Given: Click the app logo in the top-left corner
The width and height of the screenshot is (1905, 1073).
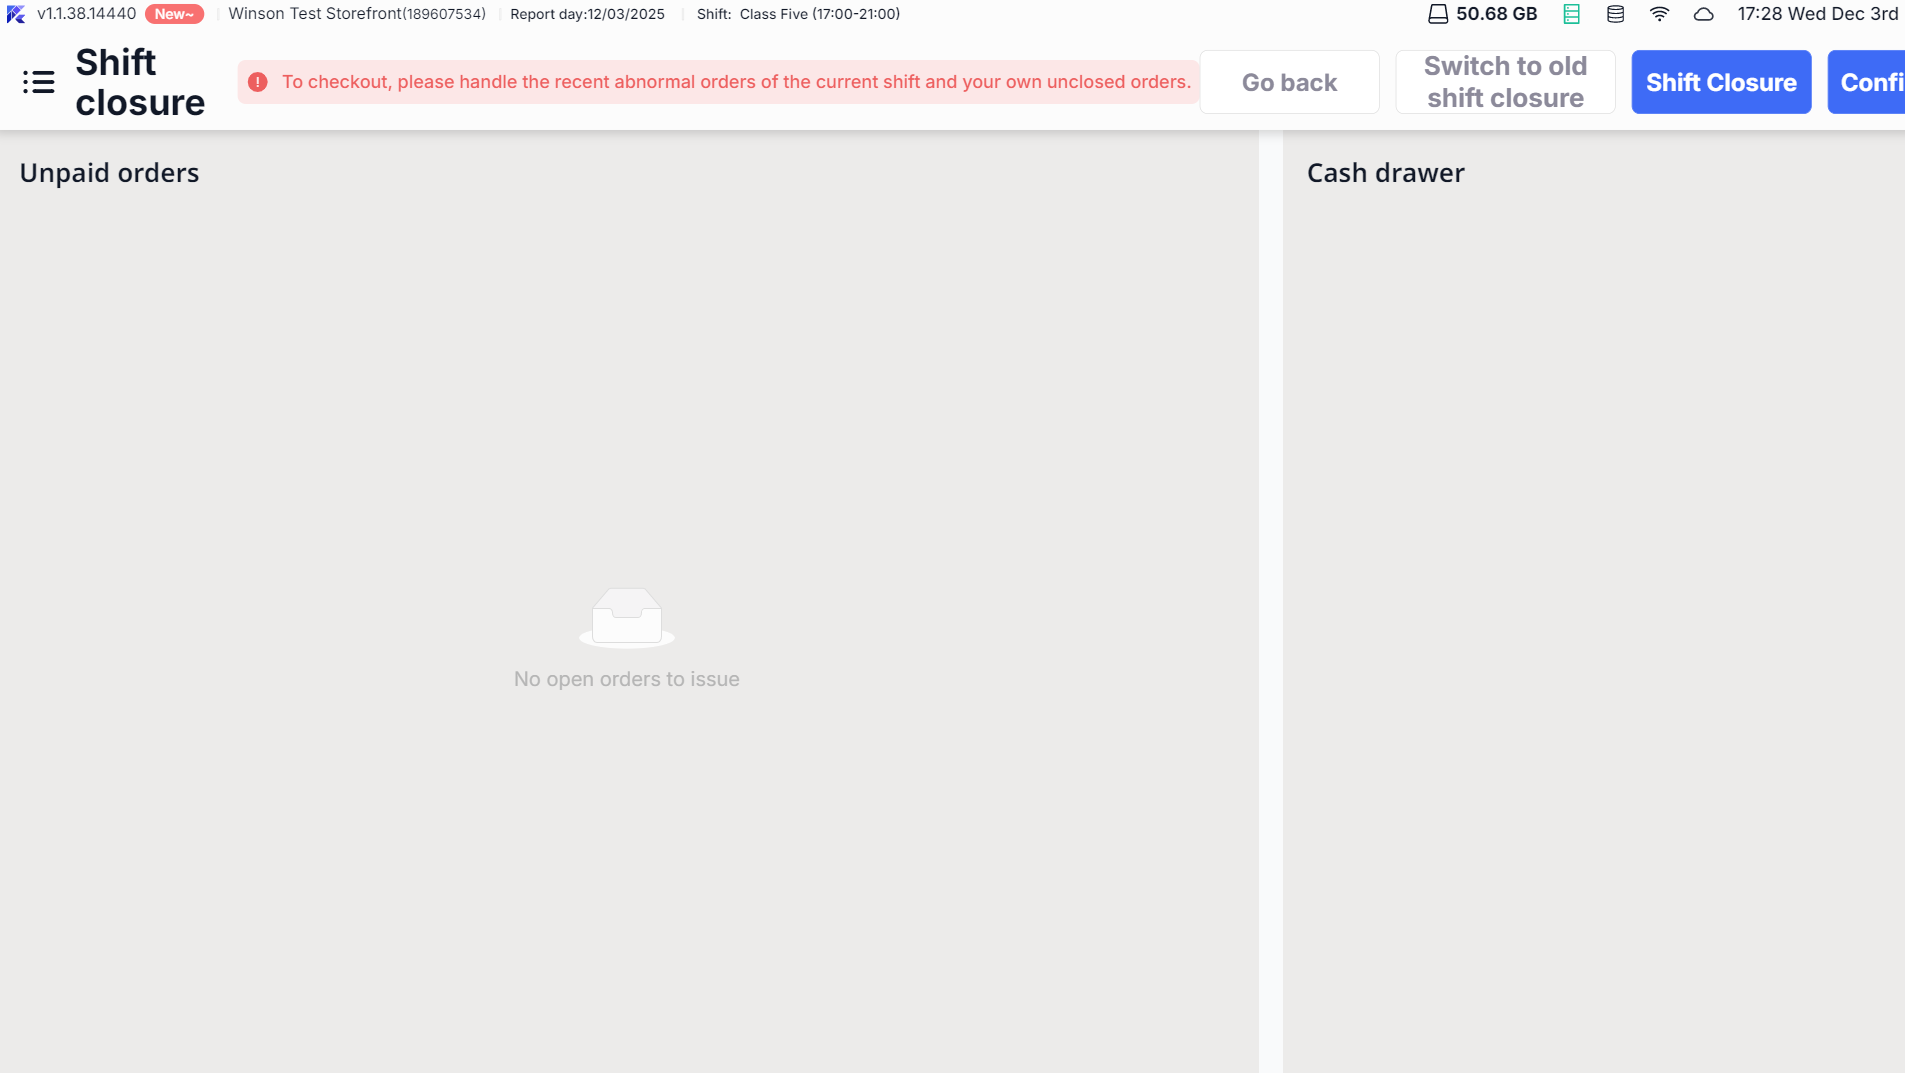Looking at the screenshot, I should point(16,14).
